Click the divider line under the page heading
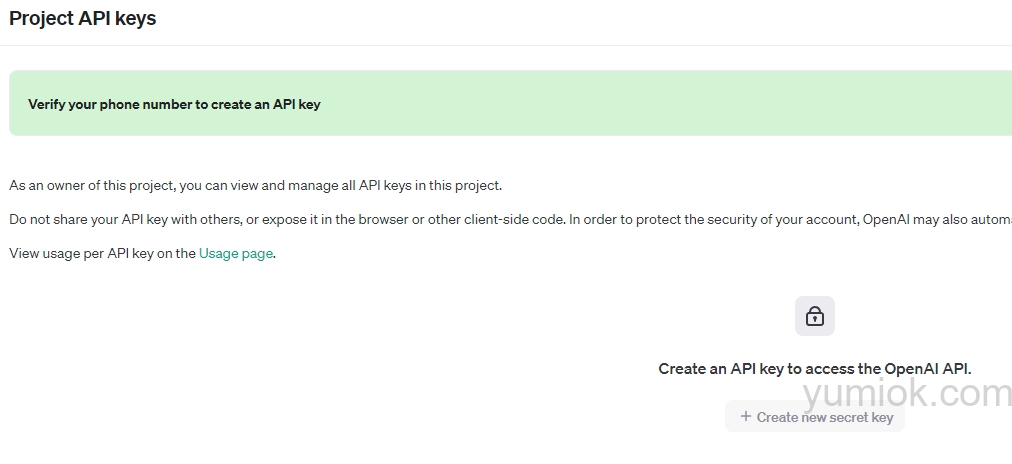Screen dimensions: 1012x464 500,45
